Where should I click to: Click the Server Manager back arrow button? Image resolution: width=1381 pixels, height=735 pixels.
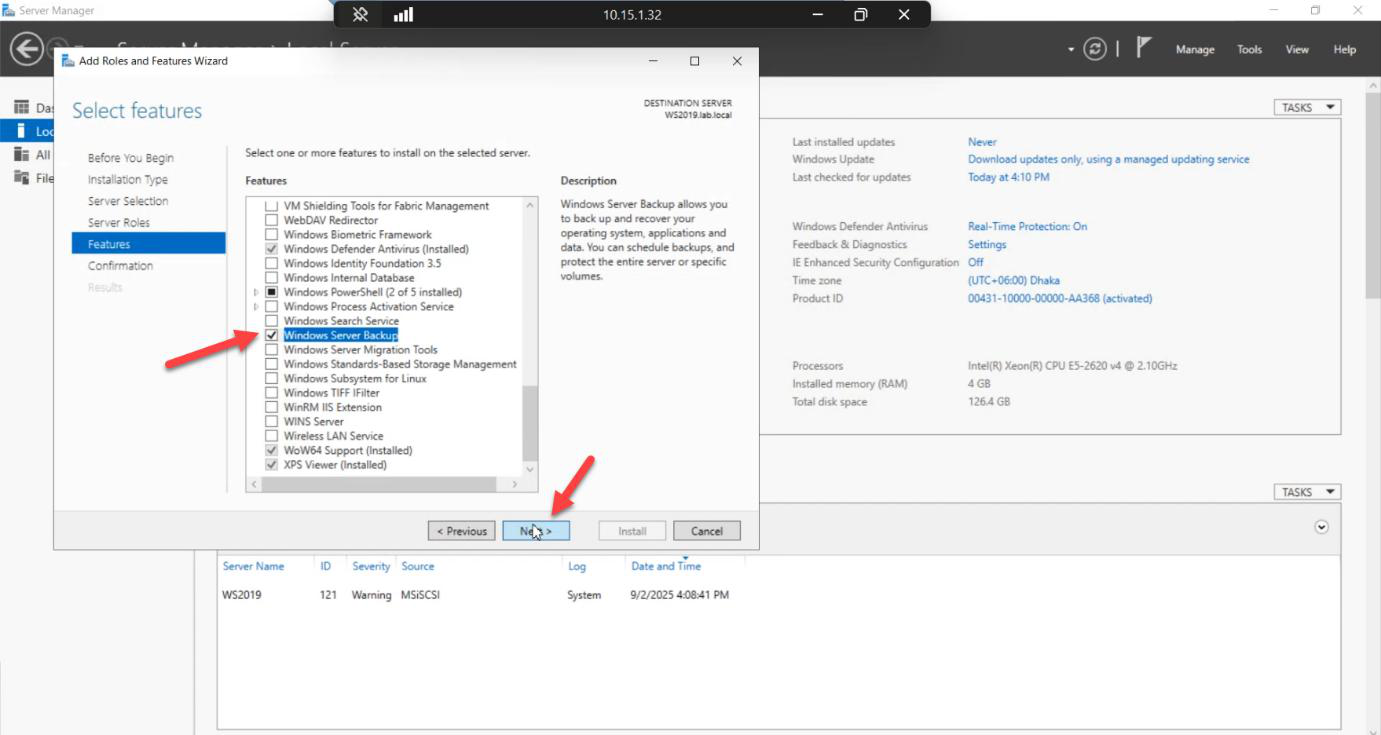pos(26,47)
